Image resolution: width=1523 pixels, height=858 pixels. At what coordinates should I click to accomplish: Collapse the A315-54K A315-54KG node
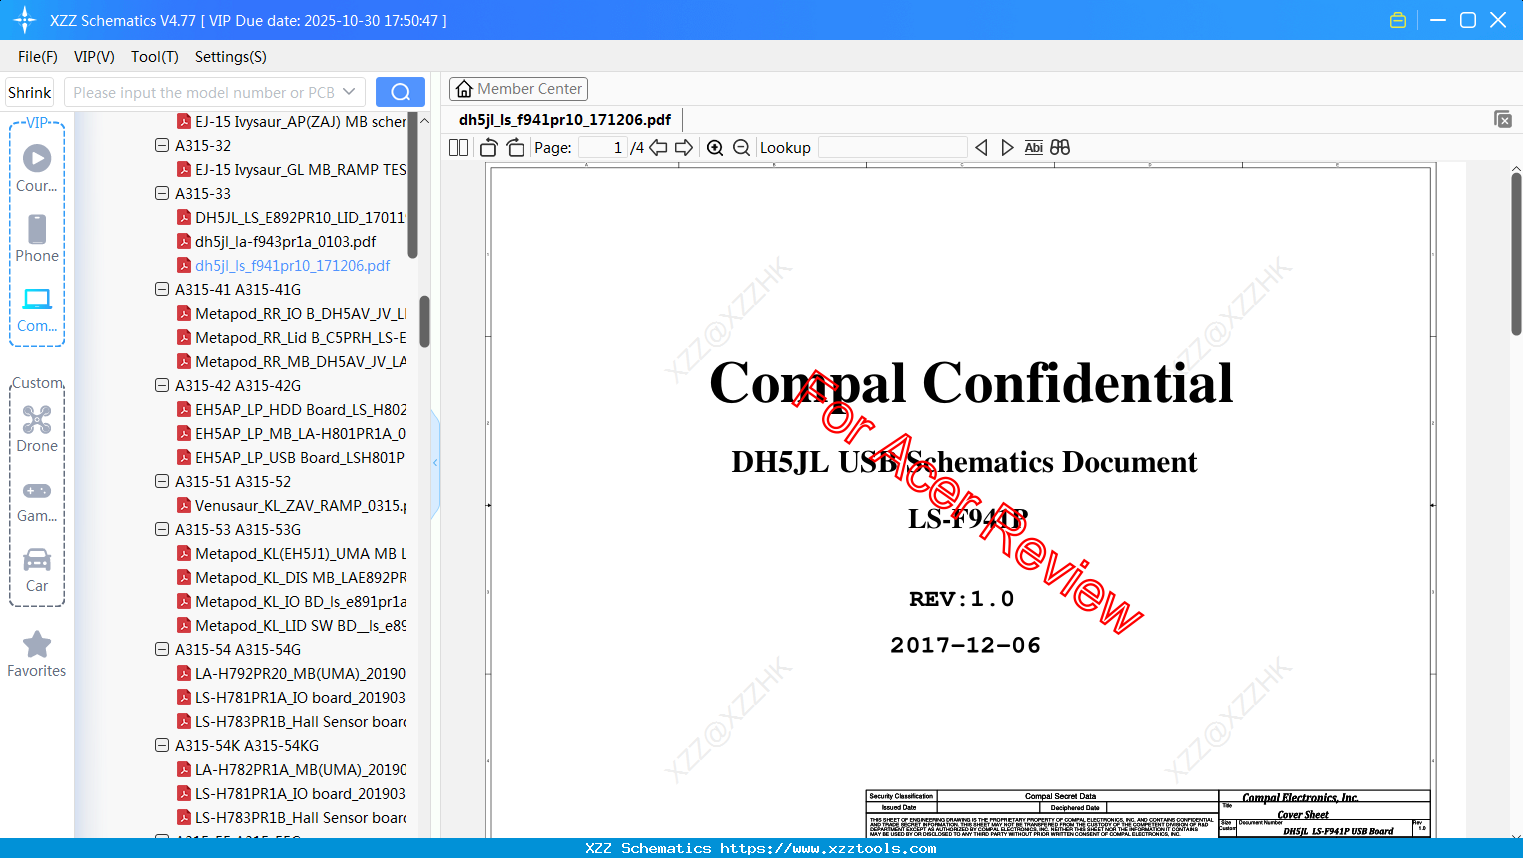162,745
